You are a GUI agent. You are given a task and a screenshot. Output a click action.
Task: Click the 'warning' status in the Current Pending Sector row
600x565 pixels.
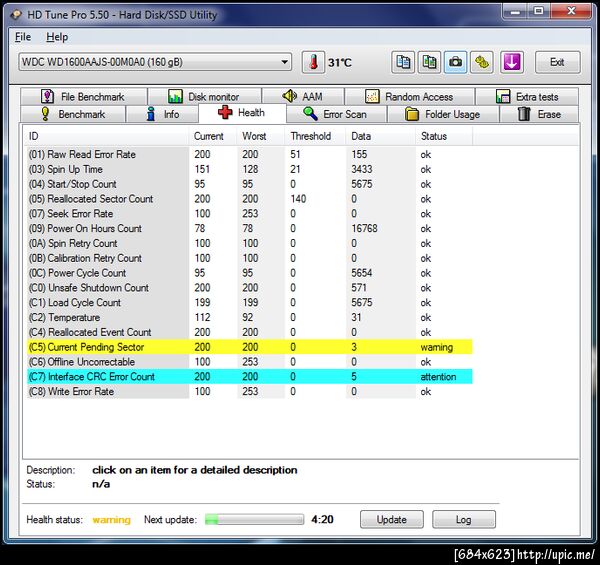coord(437,347)
